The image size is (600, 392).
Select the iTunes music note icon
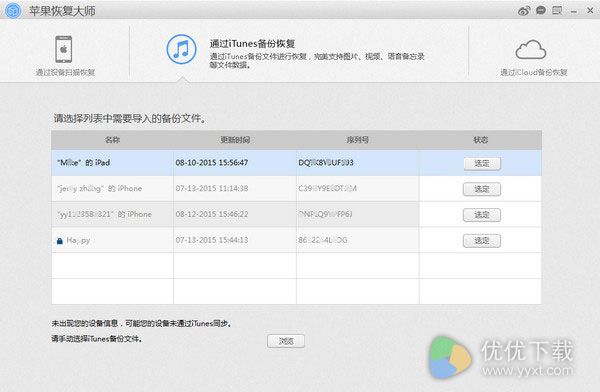pyautogui.click(x=182, y=49)
